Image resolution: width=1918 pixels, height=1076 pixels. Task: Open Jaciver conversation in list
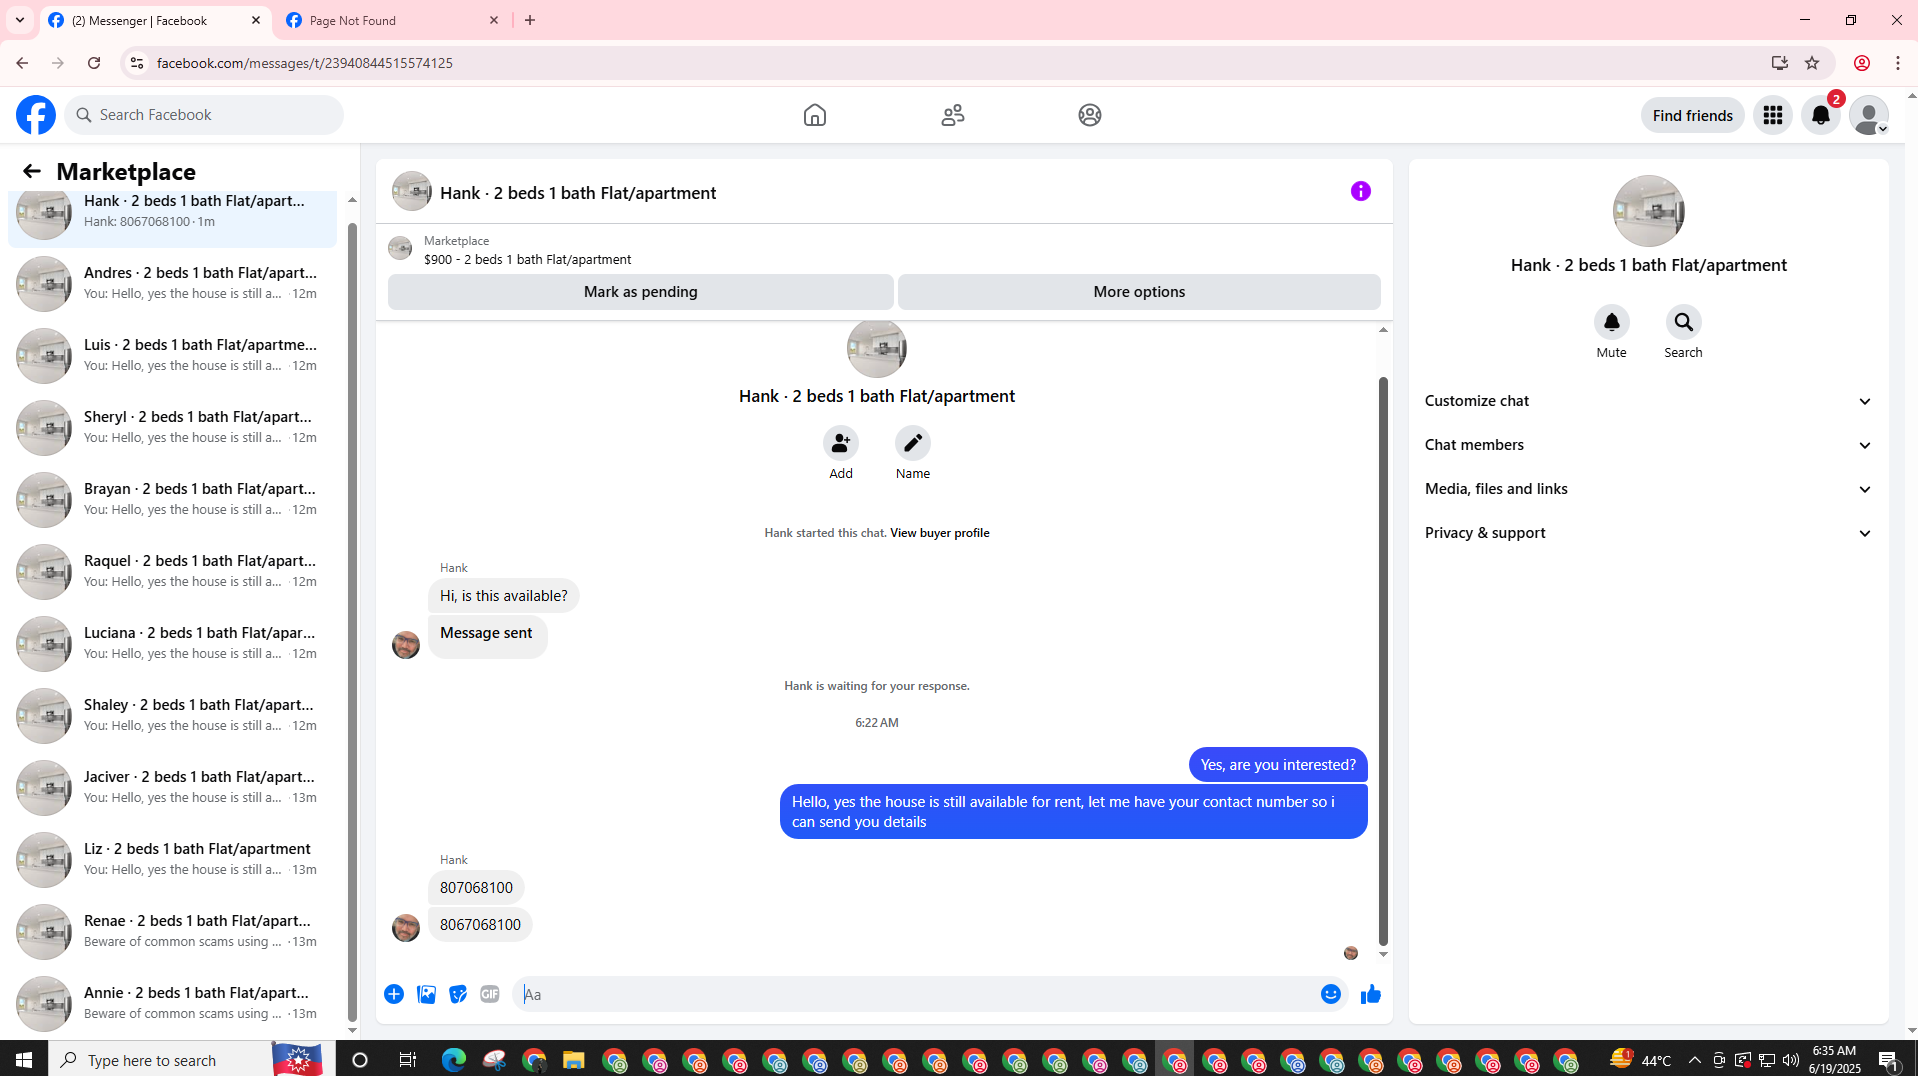click(173, 787)
